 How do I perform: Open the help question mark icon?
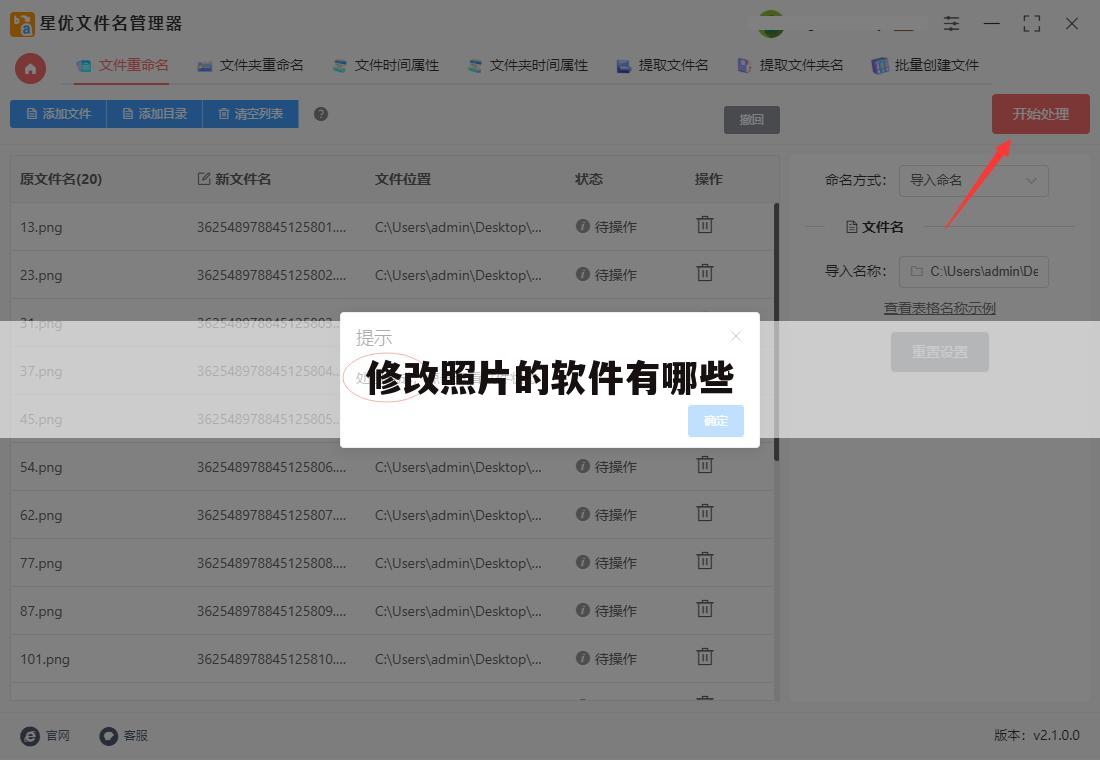point(321,114)
